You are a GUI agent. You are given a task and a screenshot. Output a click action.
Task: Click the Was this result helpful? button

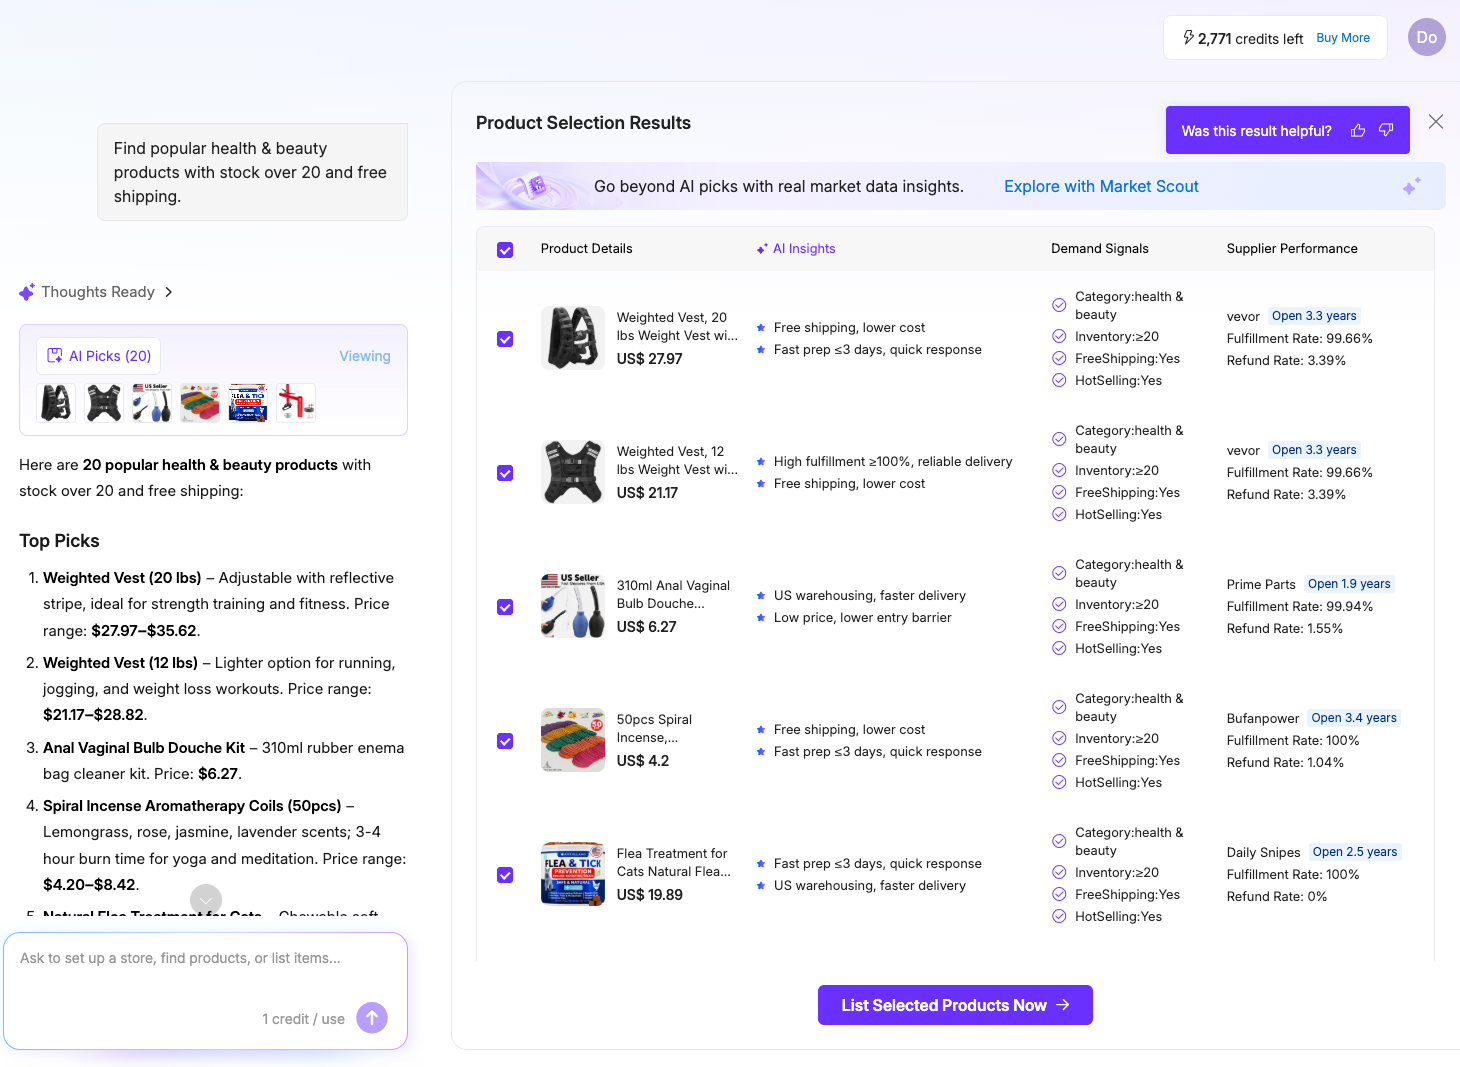tap(1288, 130)
